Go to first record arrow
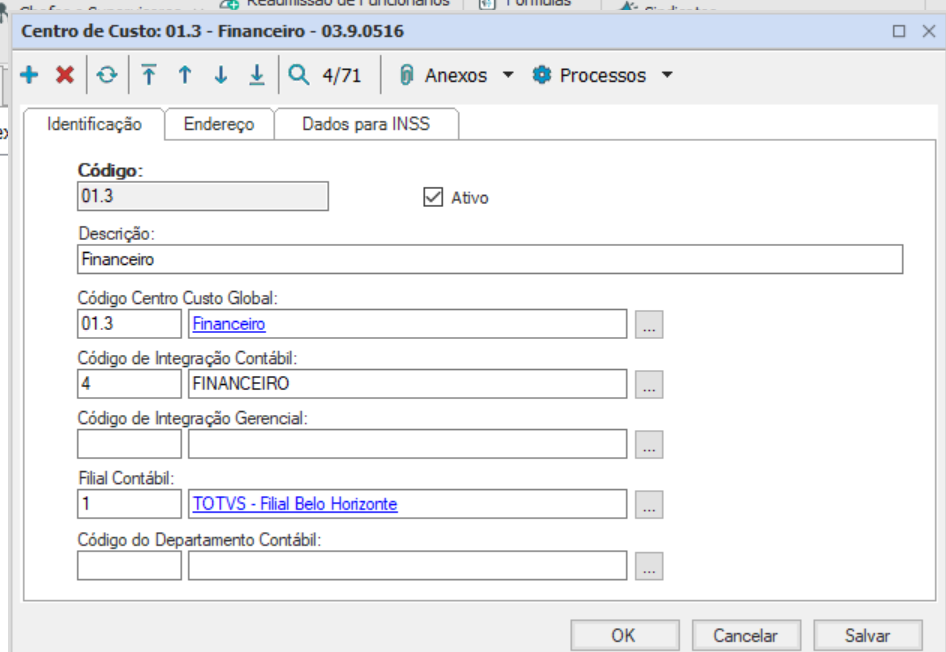 point(148,75)
